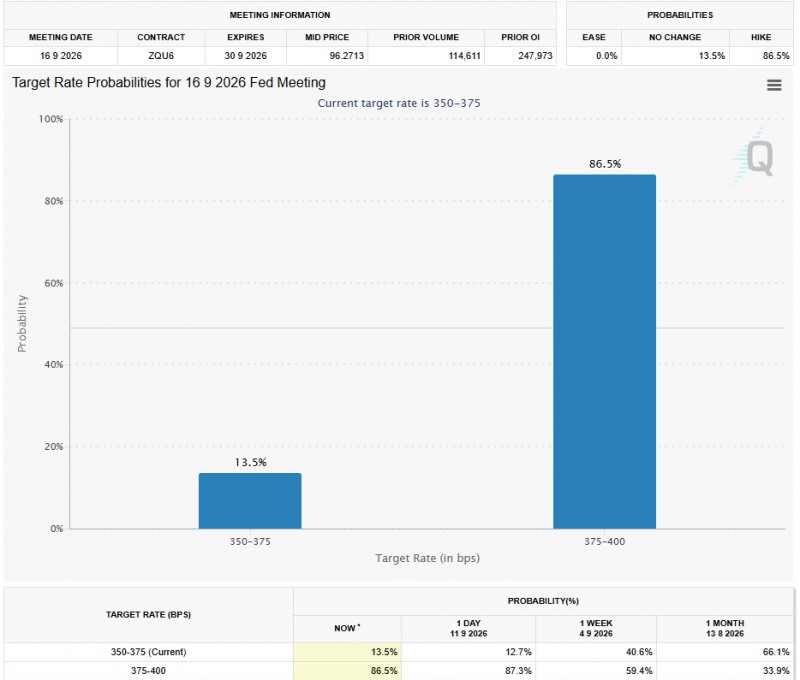Click the vertical Probability axis title
Screen dimensions: 800x680
tap(22, 323)
